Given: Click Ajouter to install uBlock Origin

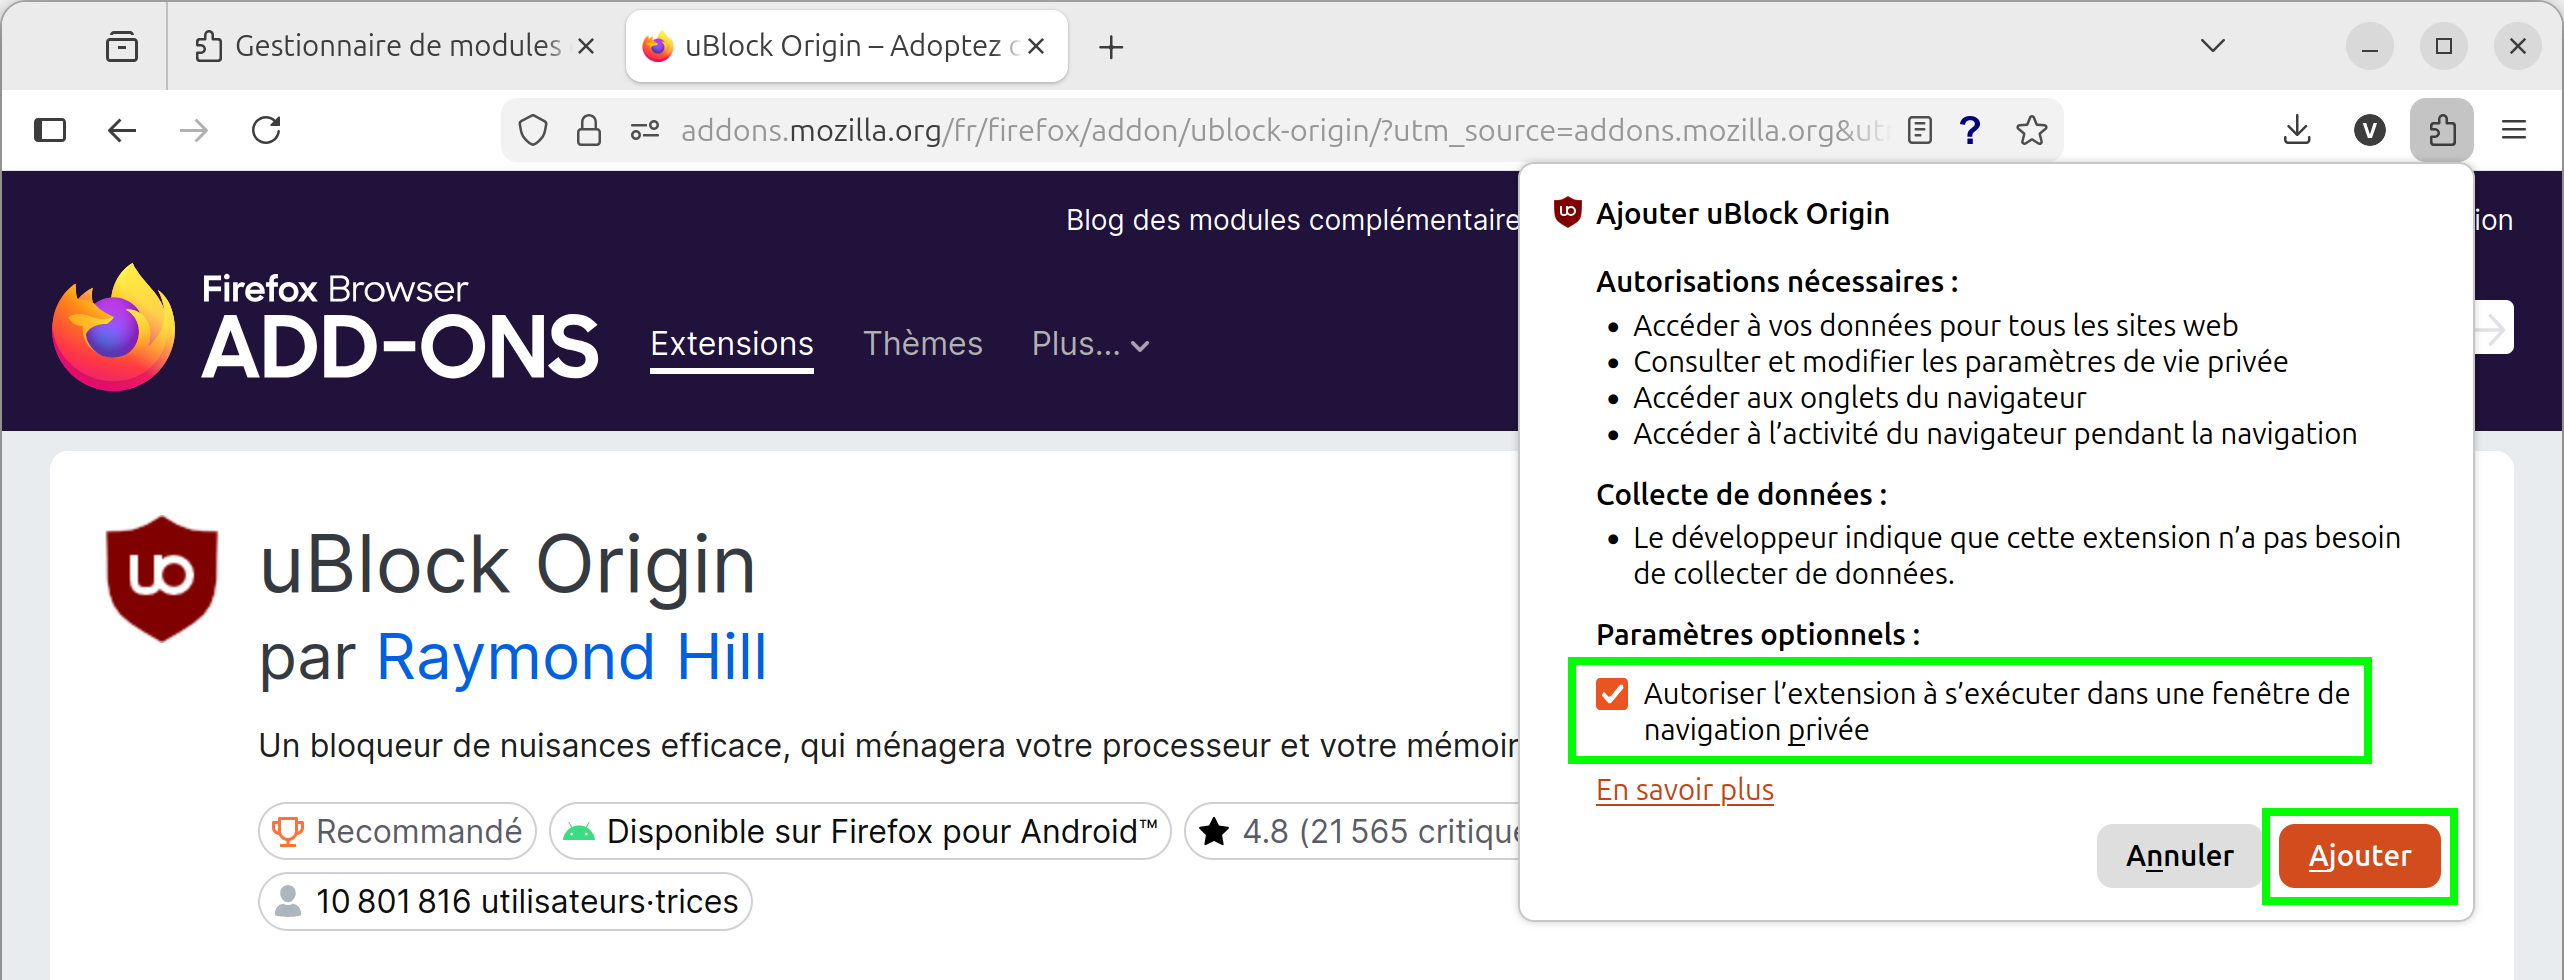Looking at the screenshot, I should [2359, 856].
